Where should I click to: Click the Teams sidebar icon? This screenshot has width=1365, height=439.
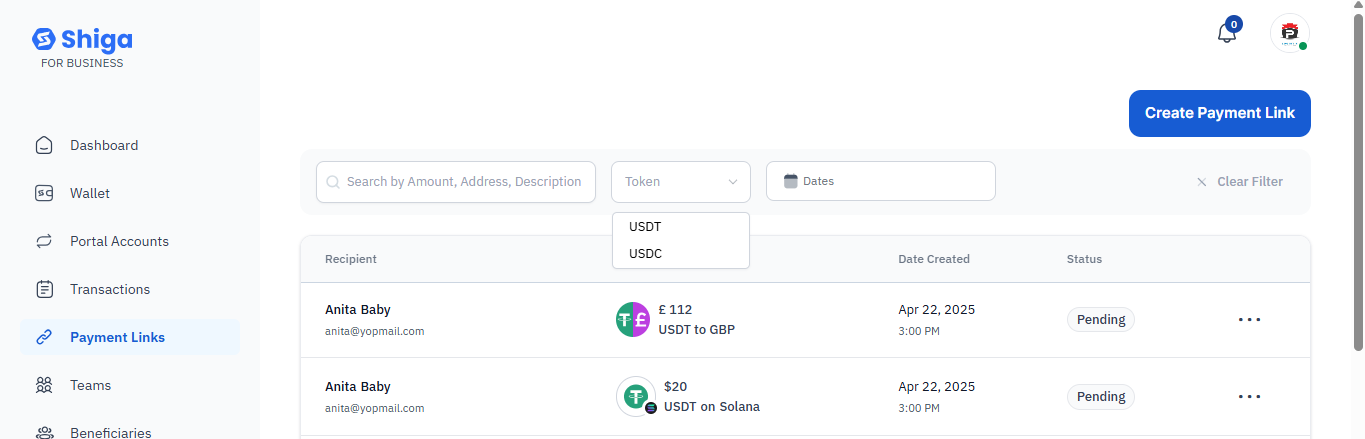[x=44, y=385]
